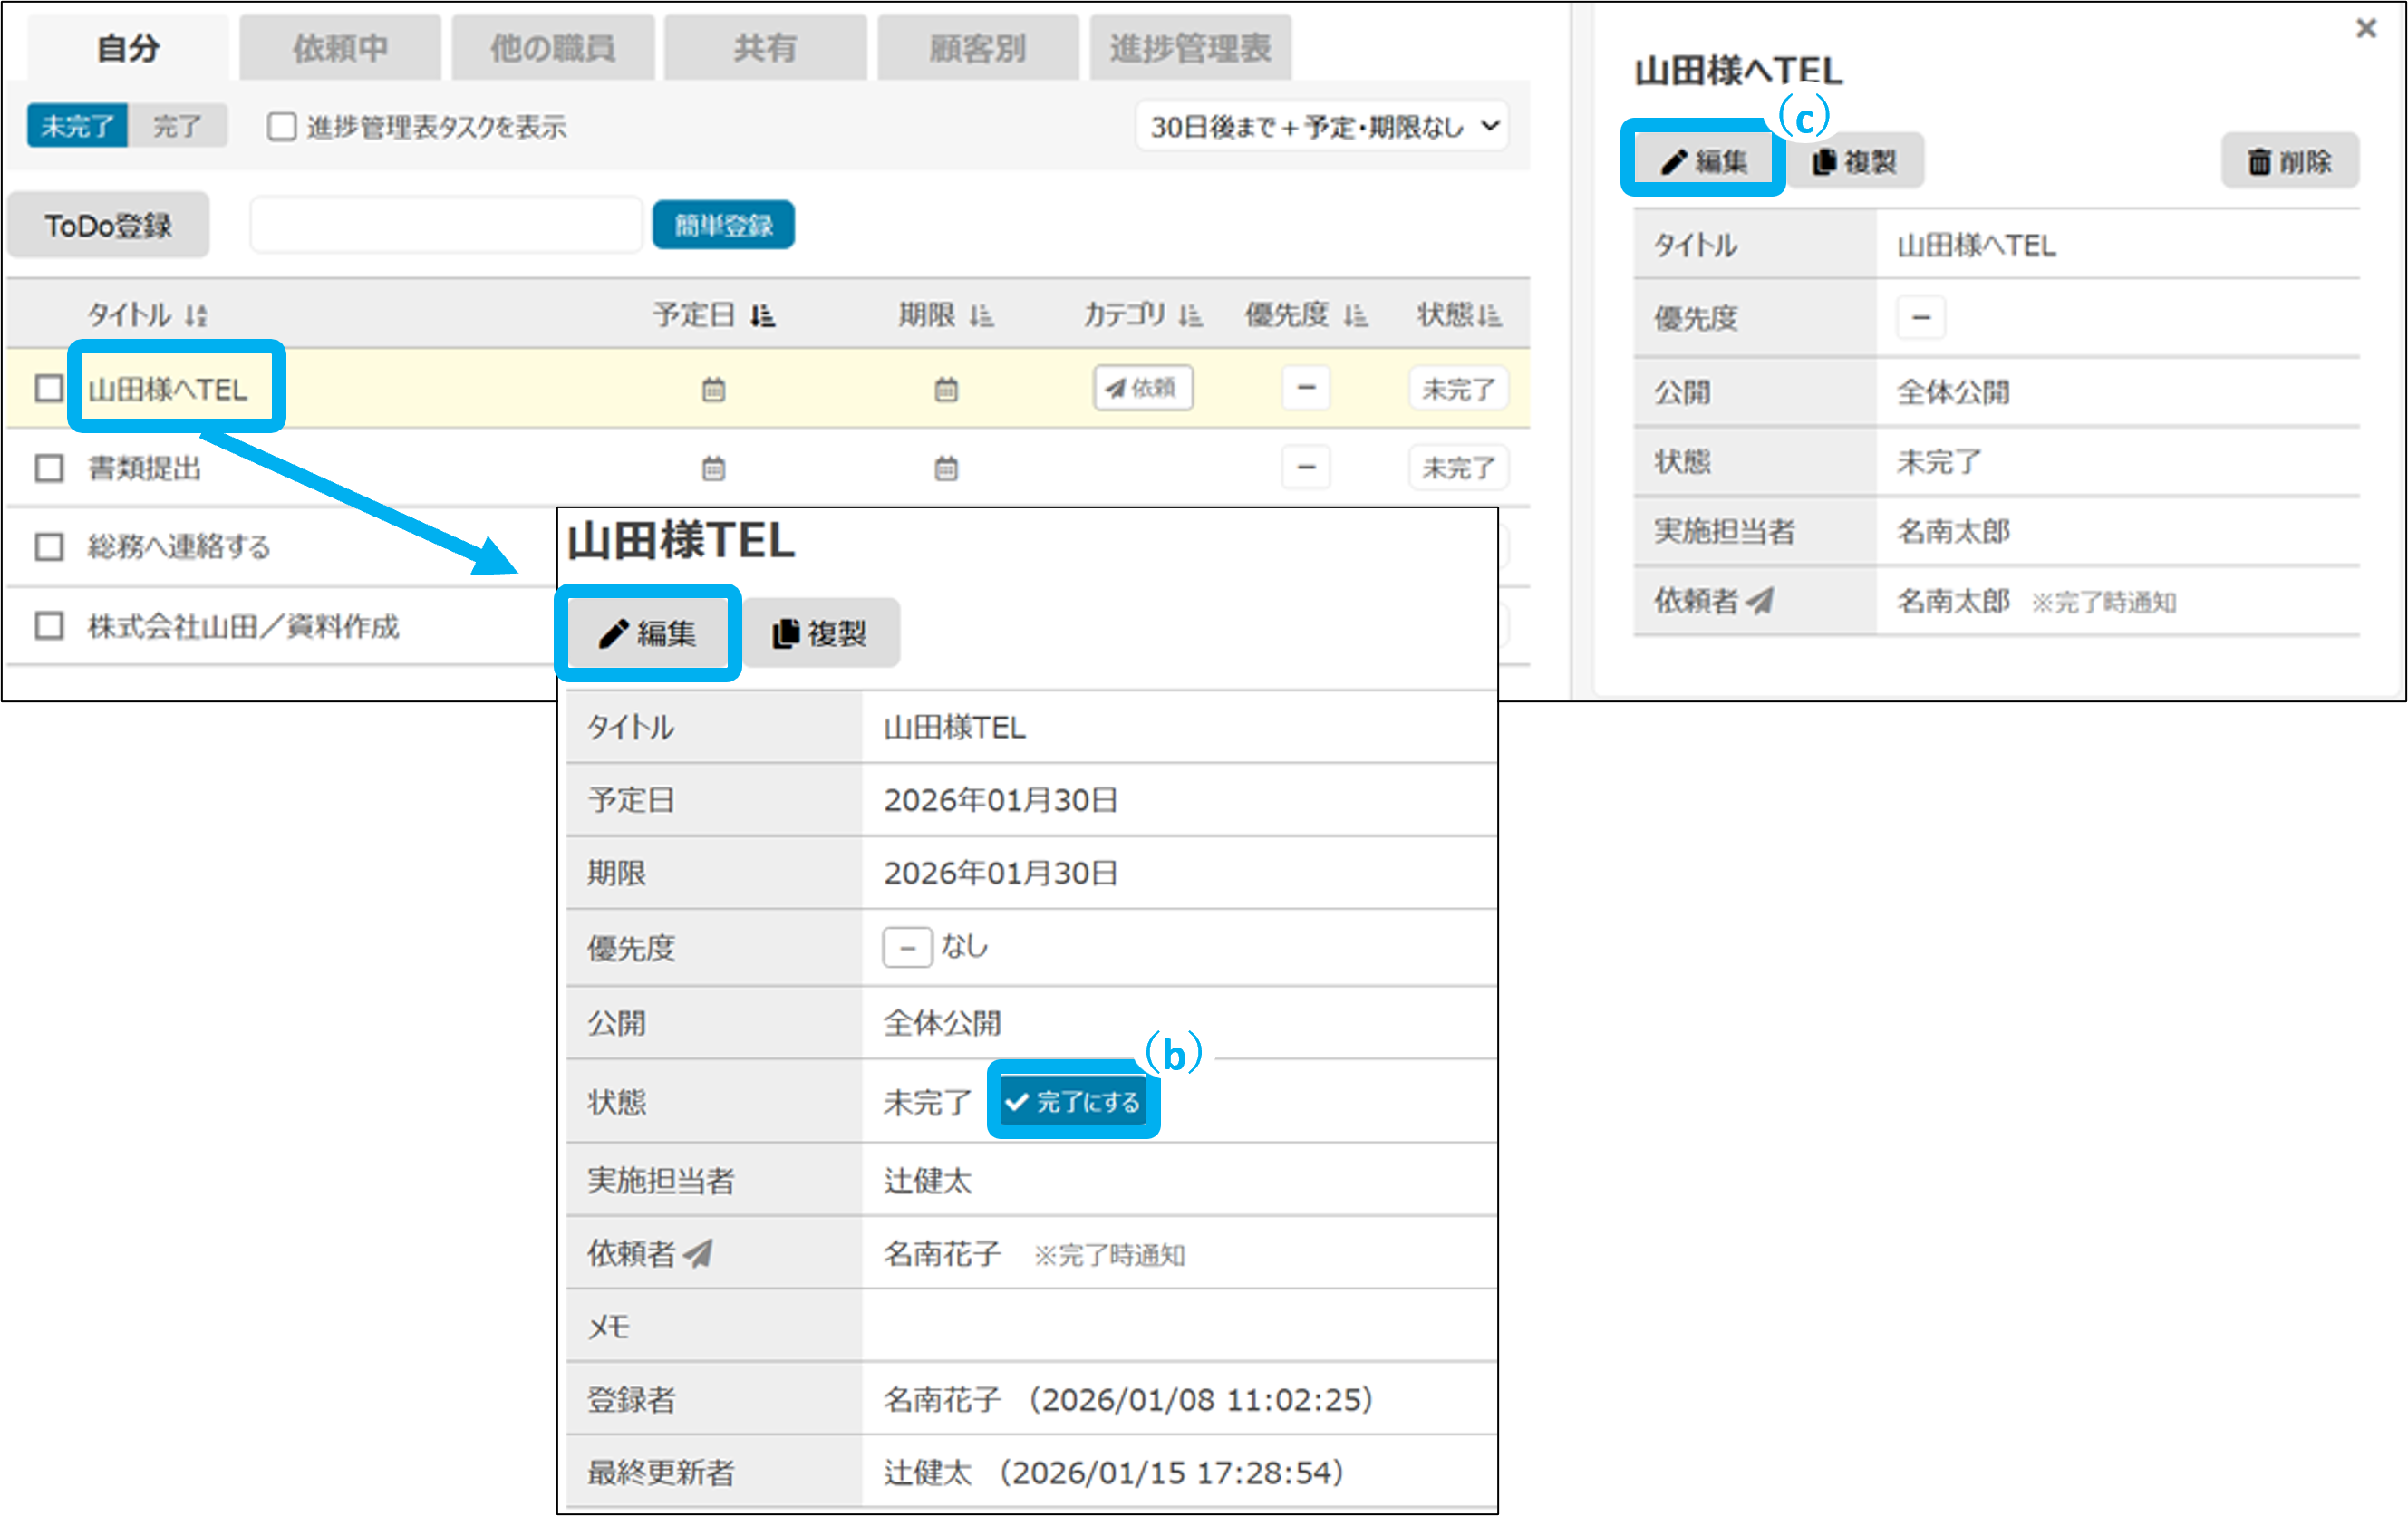
Task: Click the 依頼 category badge in the first row
Action: click(1142, 388)
